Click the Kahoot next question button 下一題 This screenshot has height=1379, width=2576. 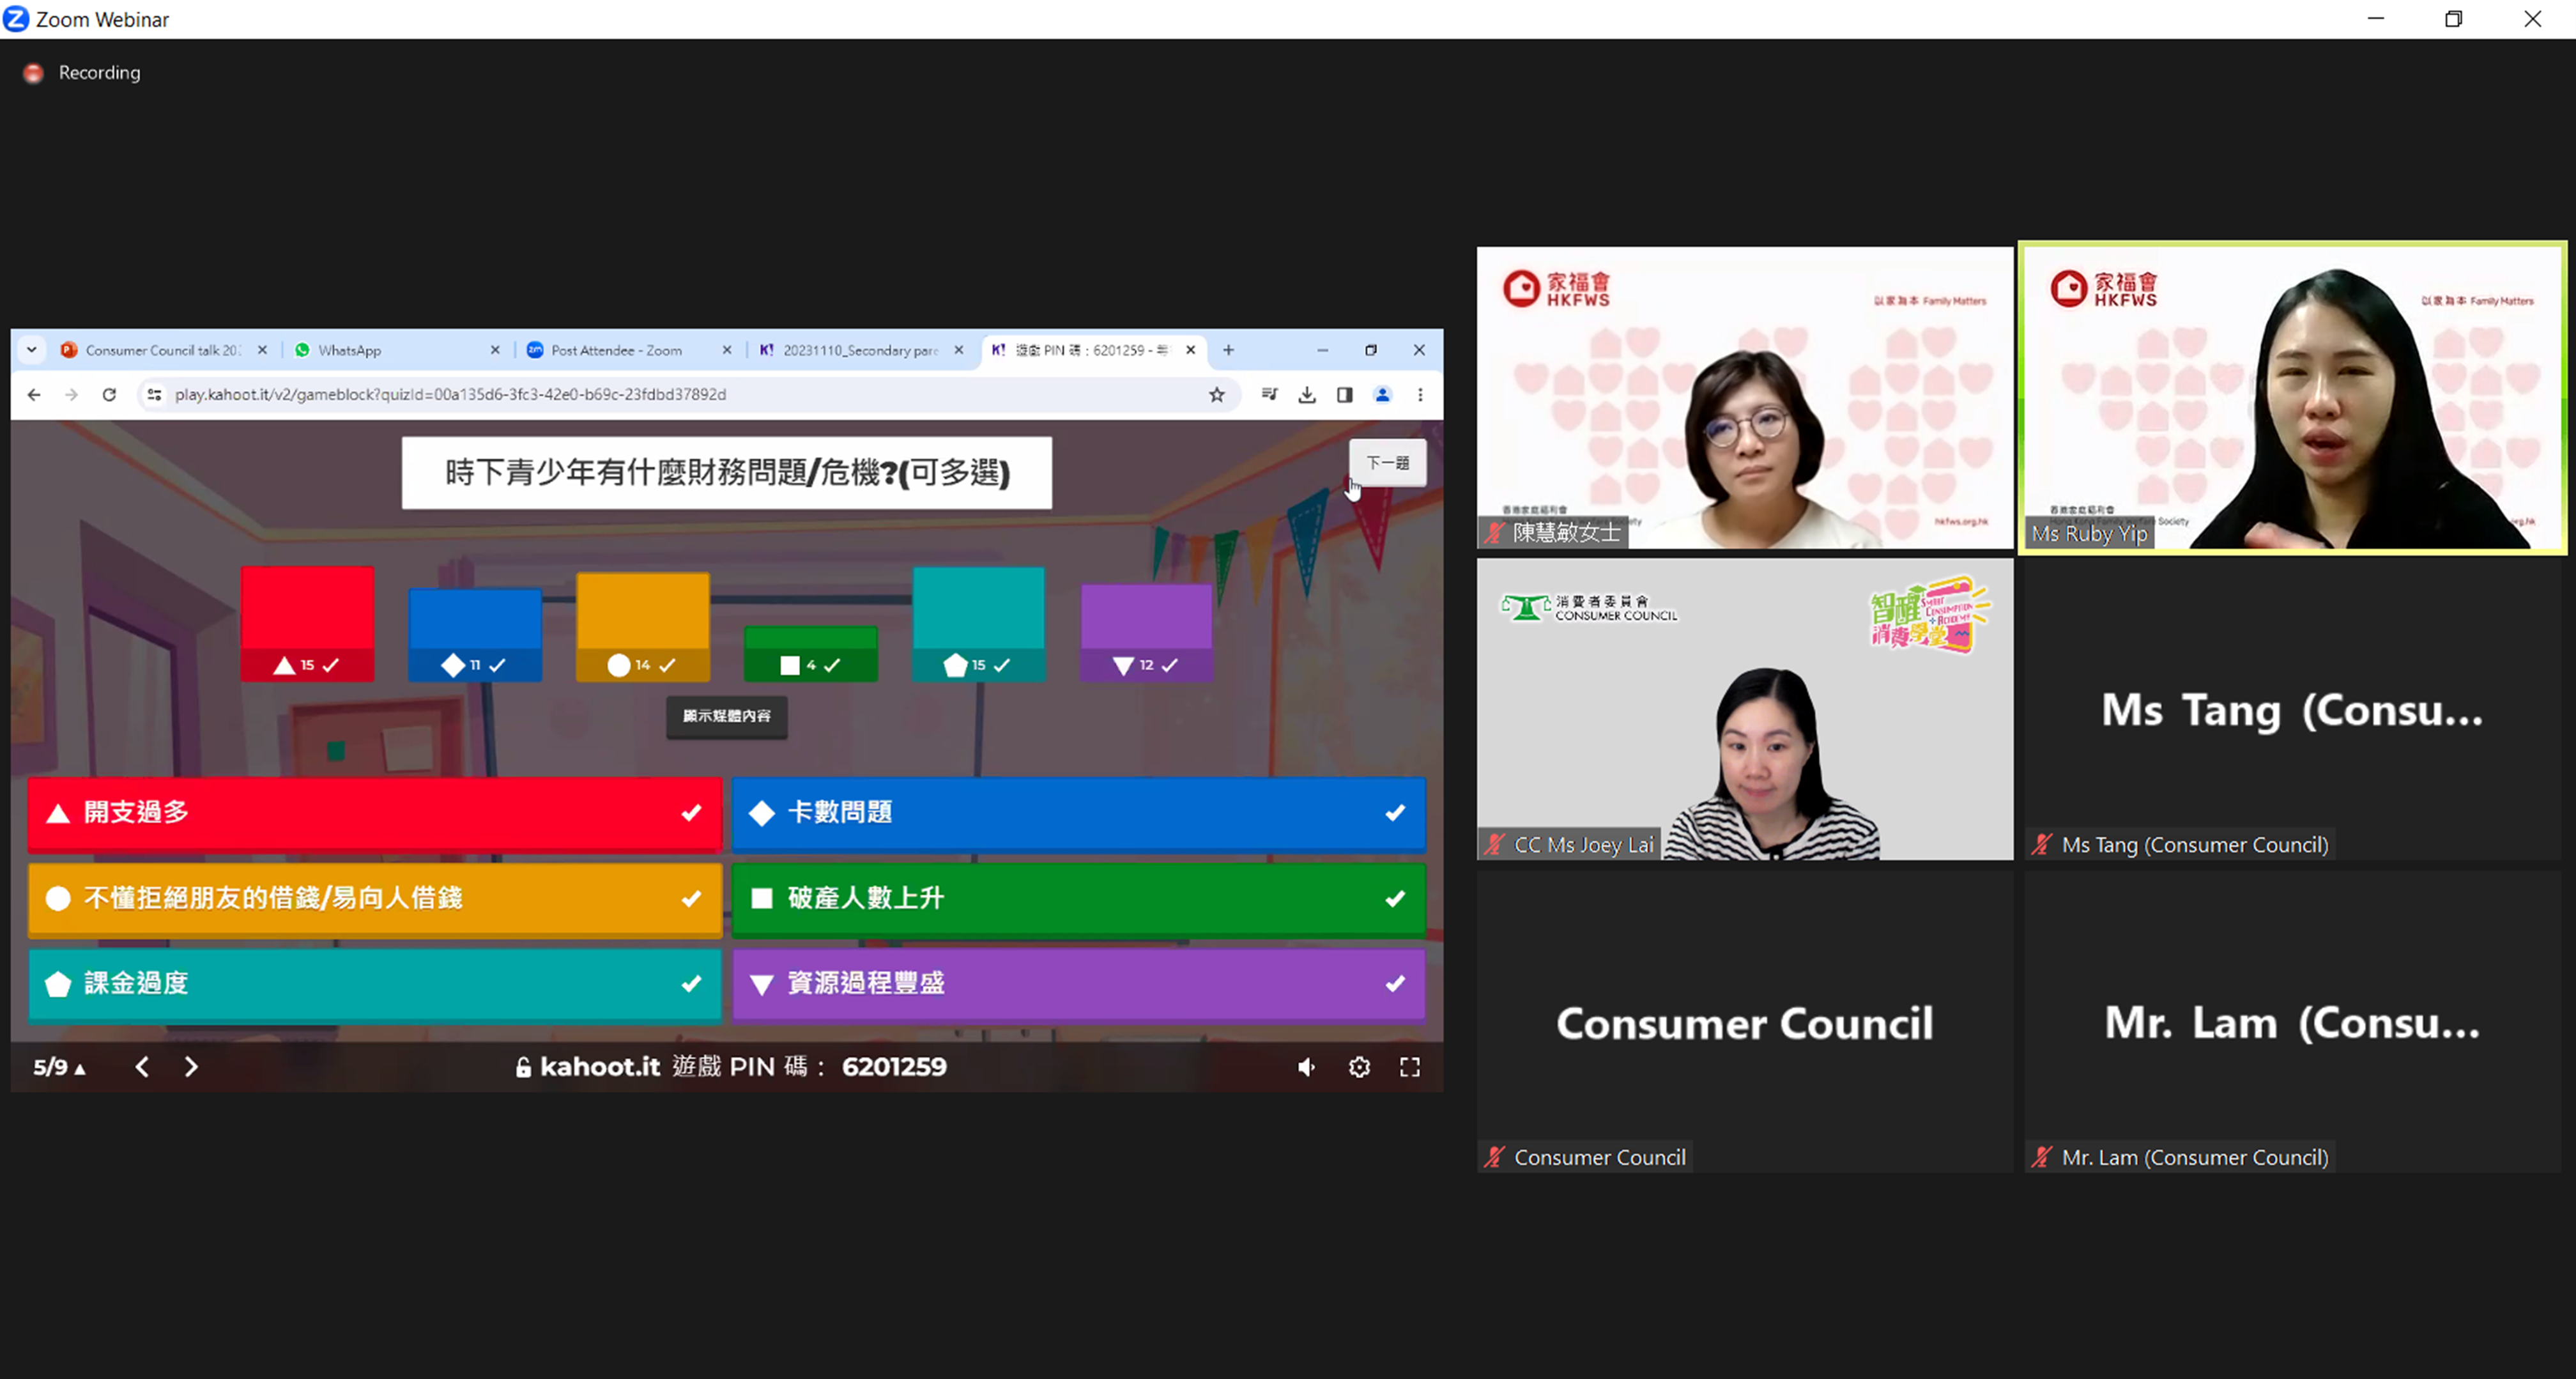point(1387,463)
